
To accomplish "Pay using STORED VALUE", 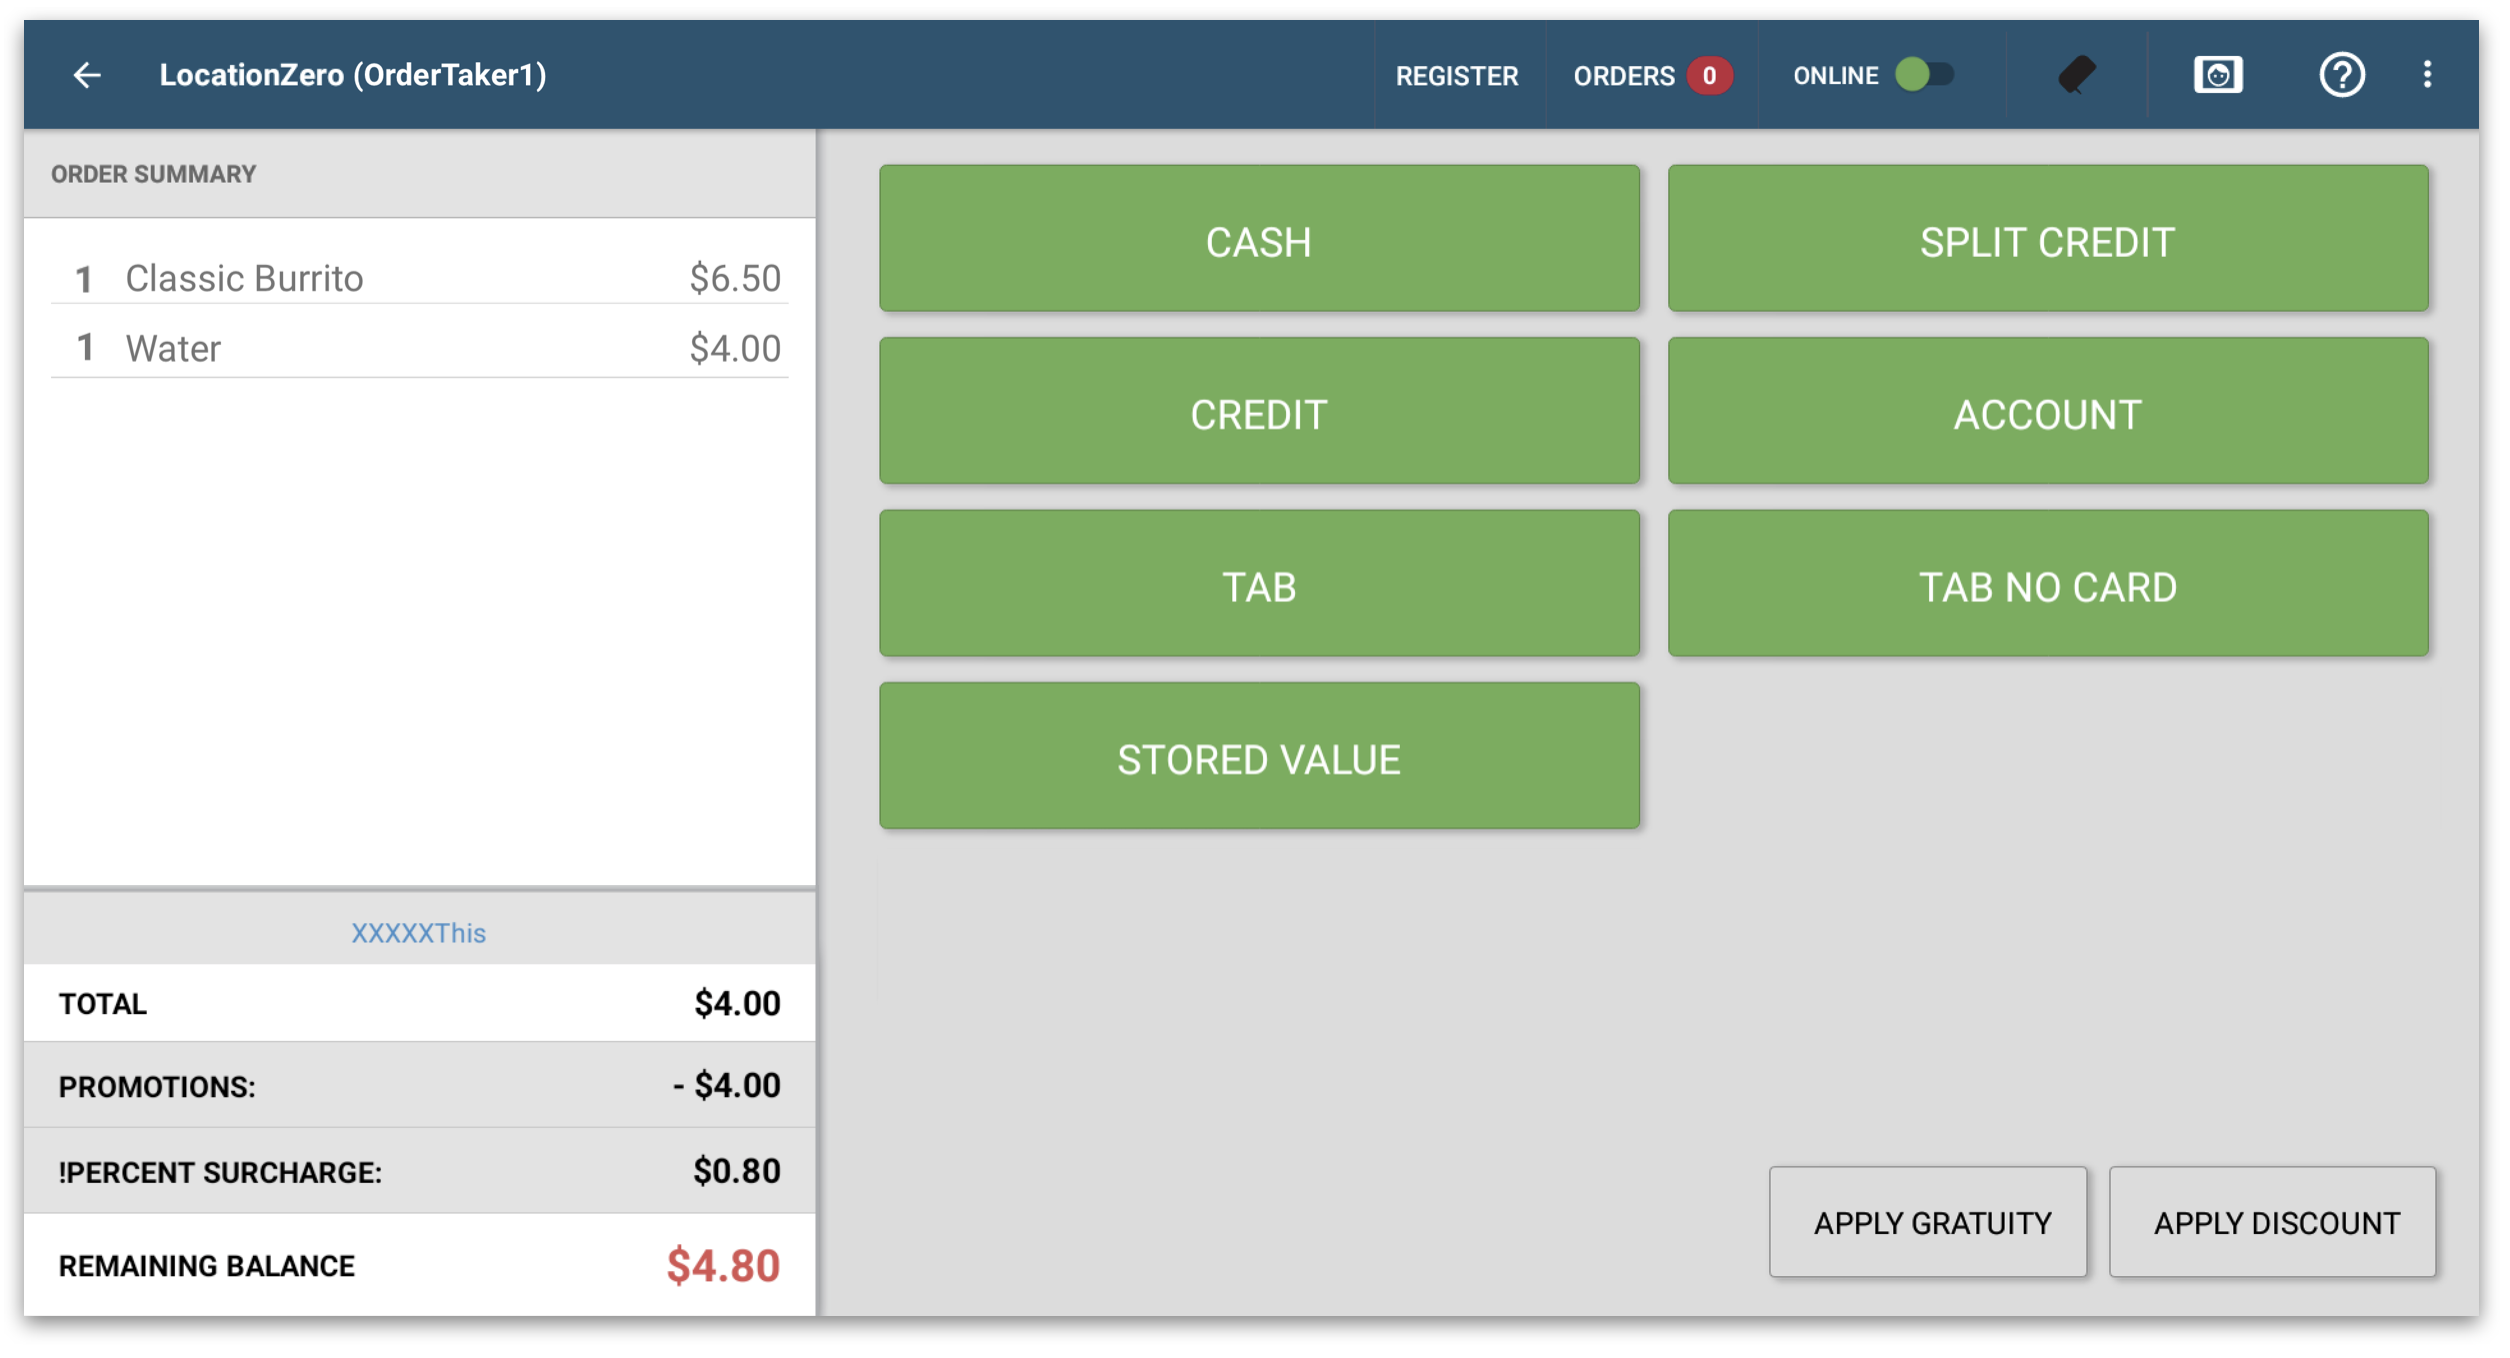I will coord(1258,757).
